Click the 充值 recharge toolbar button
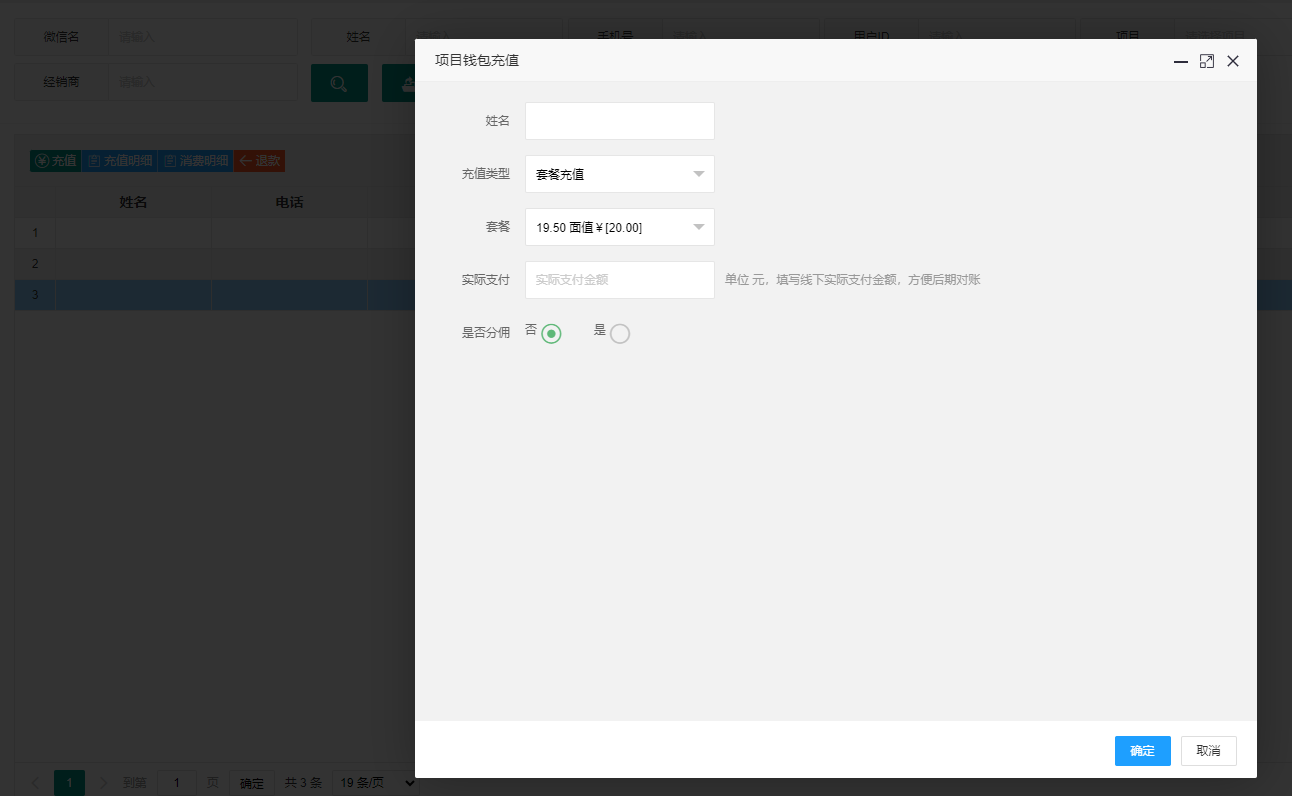This screenshot has height=796, width=1292. 55,160
